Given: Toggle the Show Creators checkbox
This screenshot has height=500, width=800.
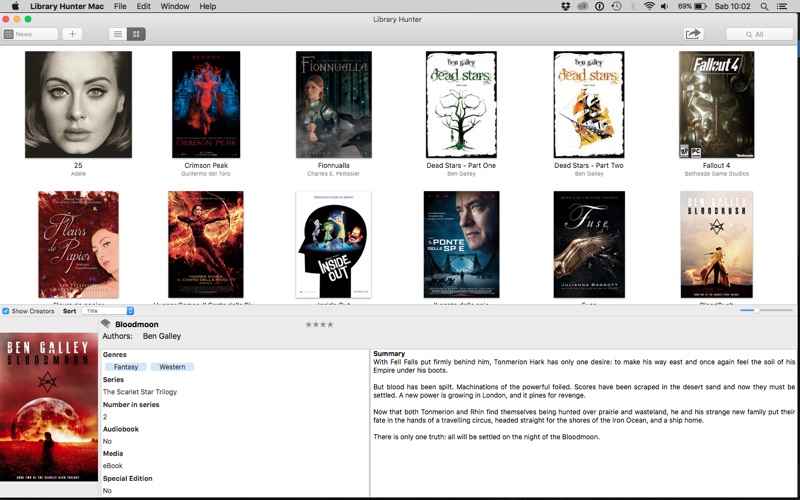Looking at the screenshot, I should coord(6,311).
